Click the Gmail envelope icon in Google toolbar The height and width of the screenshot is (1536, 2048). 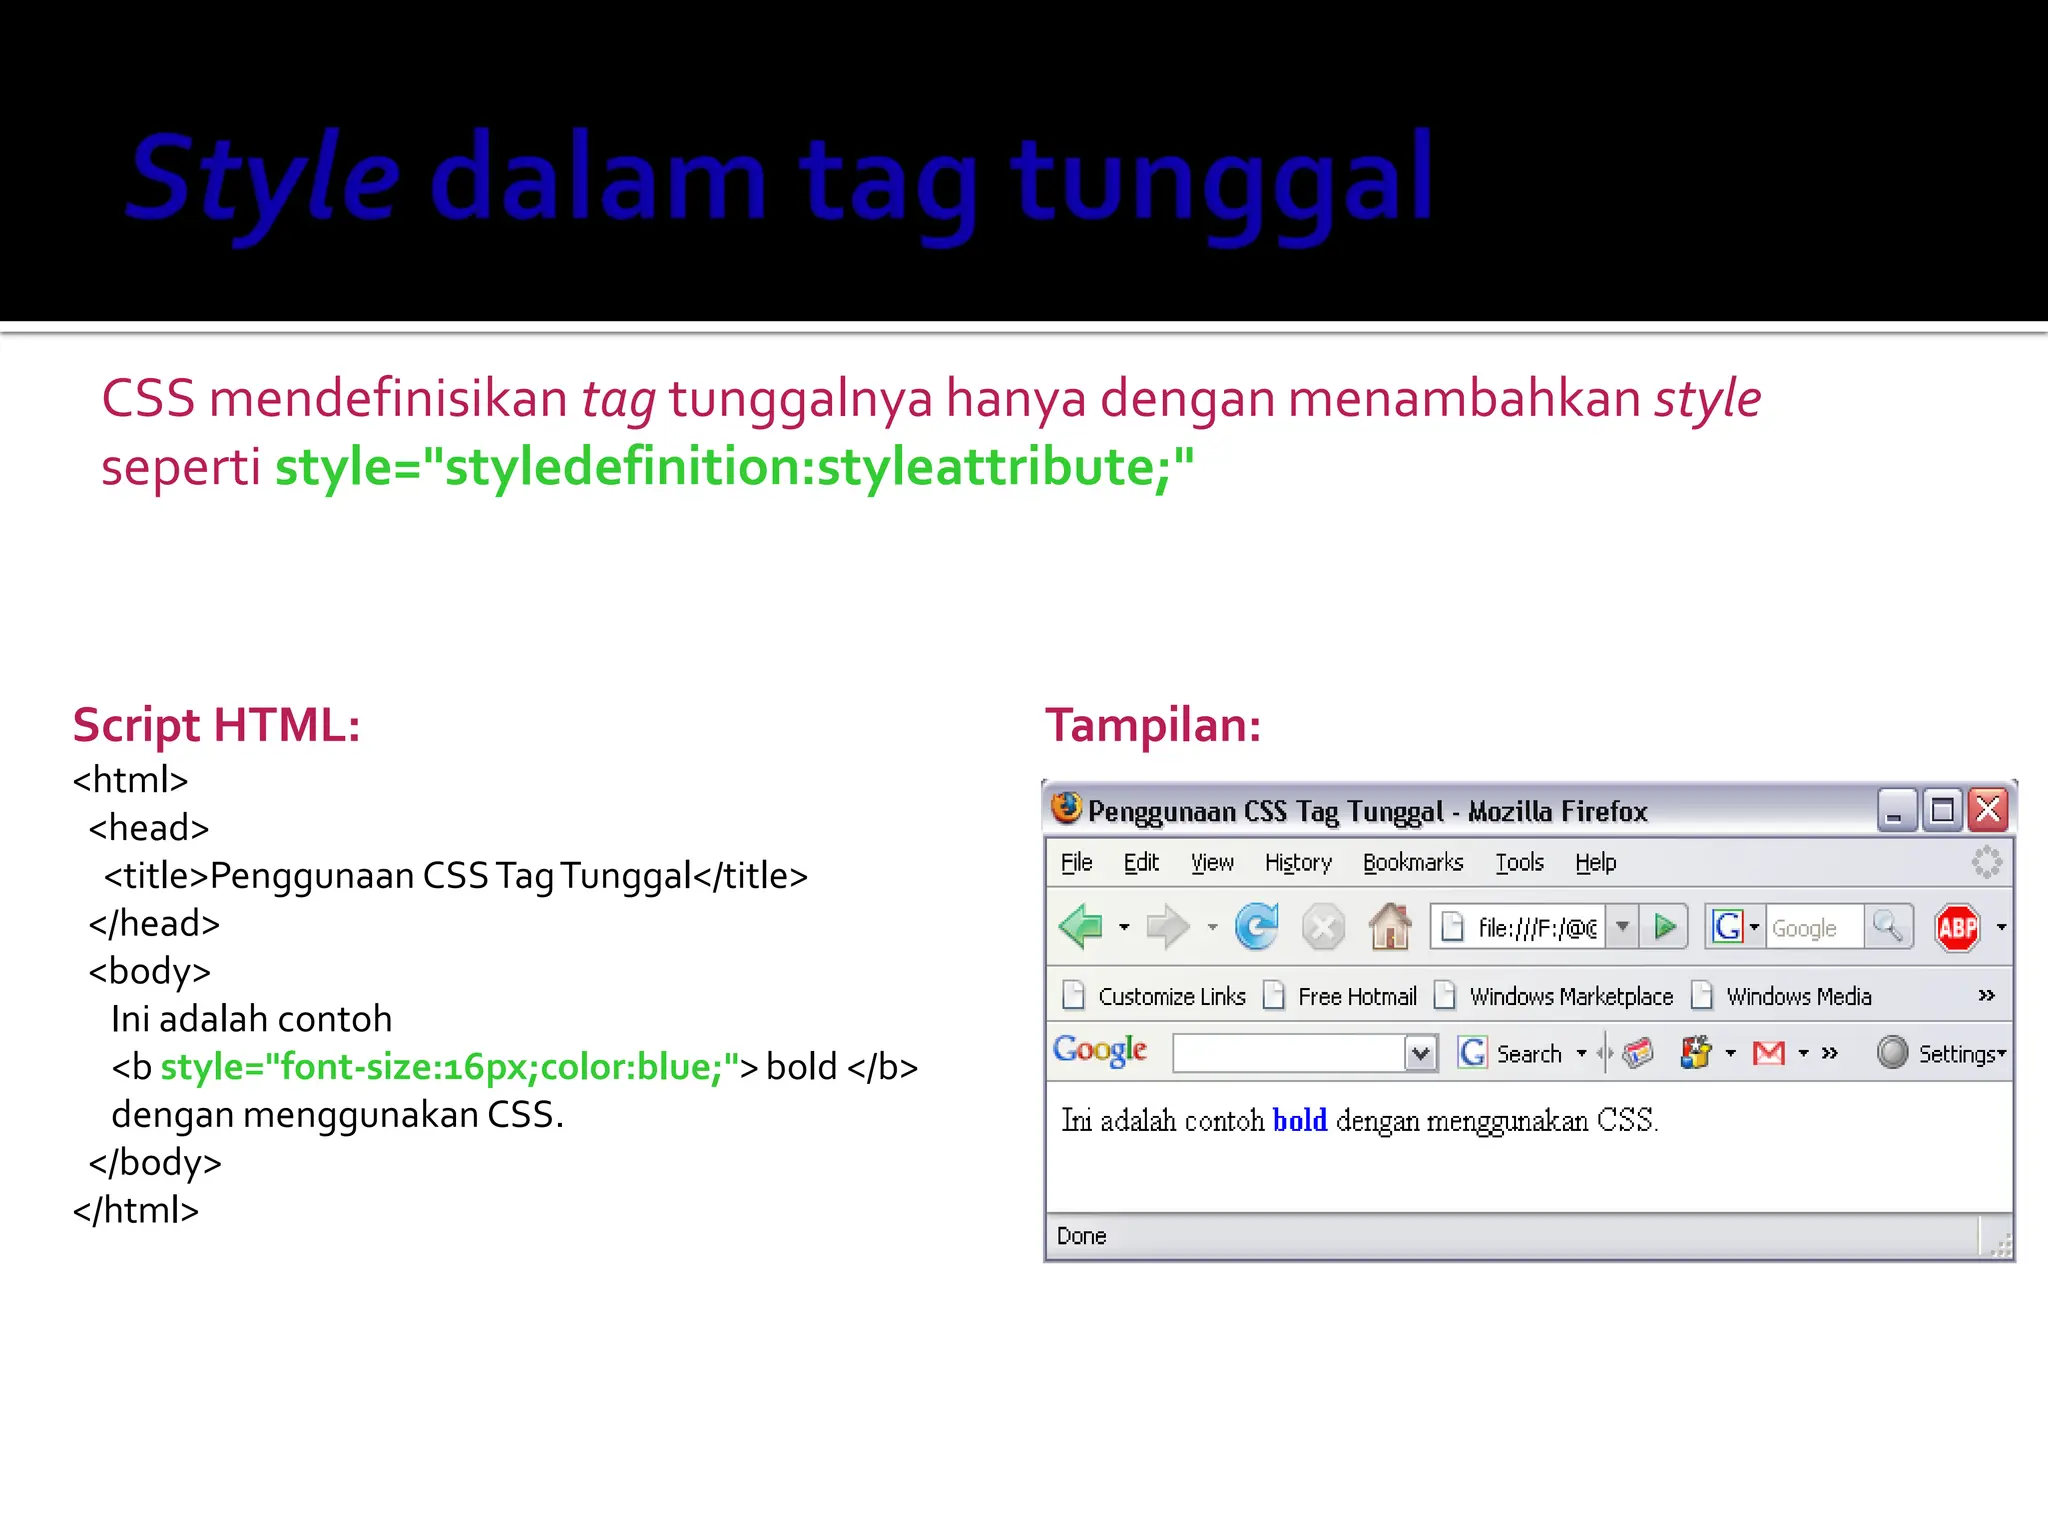(1768, 1053)
